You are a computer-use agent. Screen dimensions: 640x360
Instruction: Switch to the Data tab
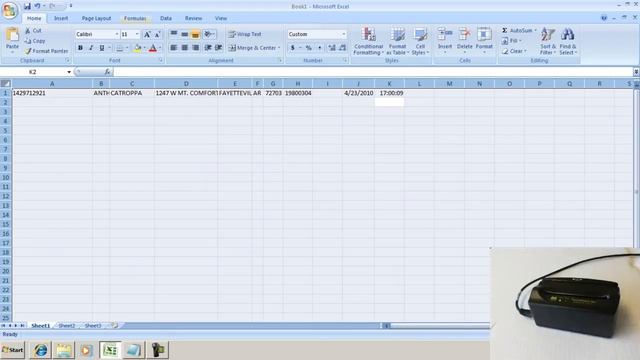pos(166,18)
